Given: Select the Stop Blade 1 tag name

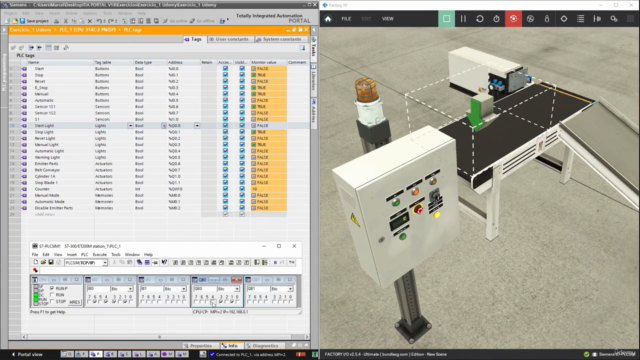Looking at the screenshot, I should [46, 182].
